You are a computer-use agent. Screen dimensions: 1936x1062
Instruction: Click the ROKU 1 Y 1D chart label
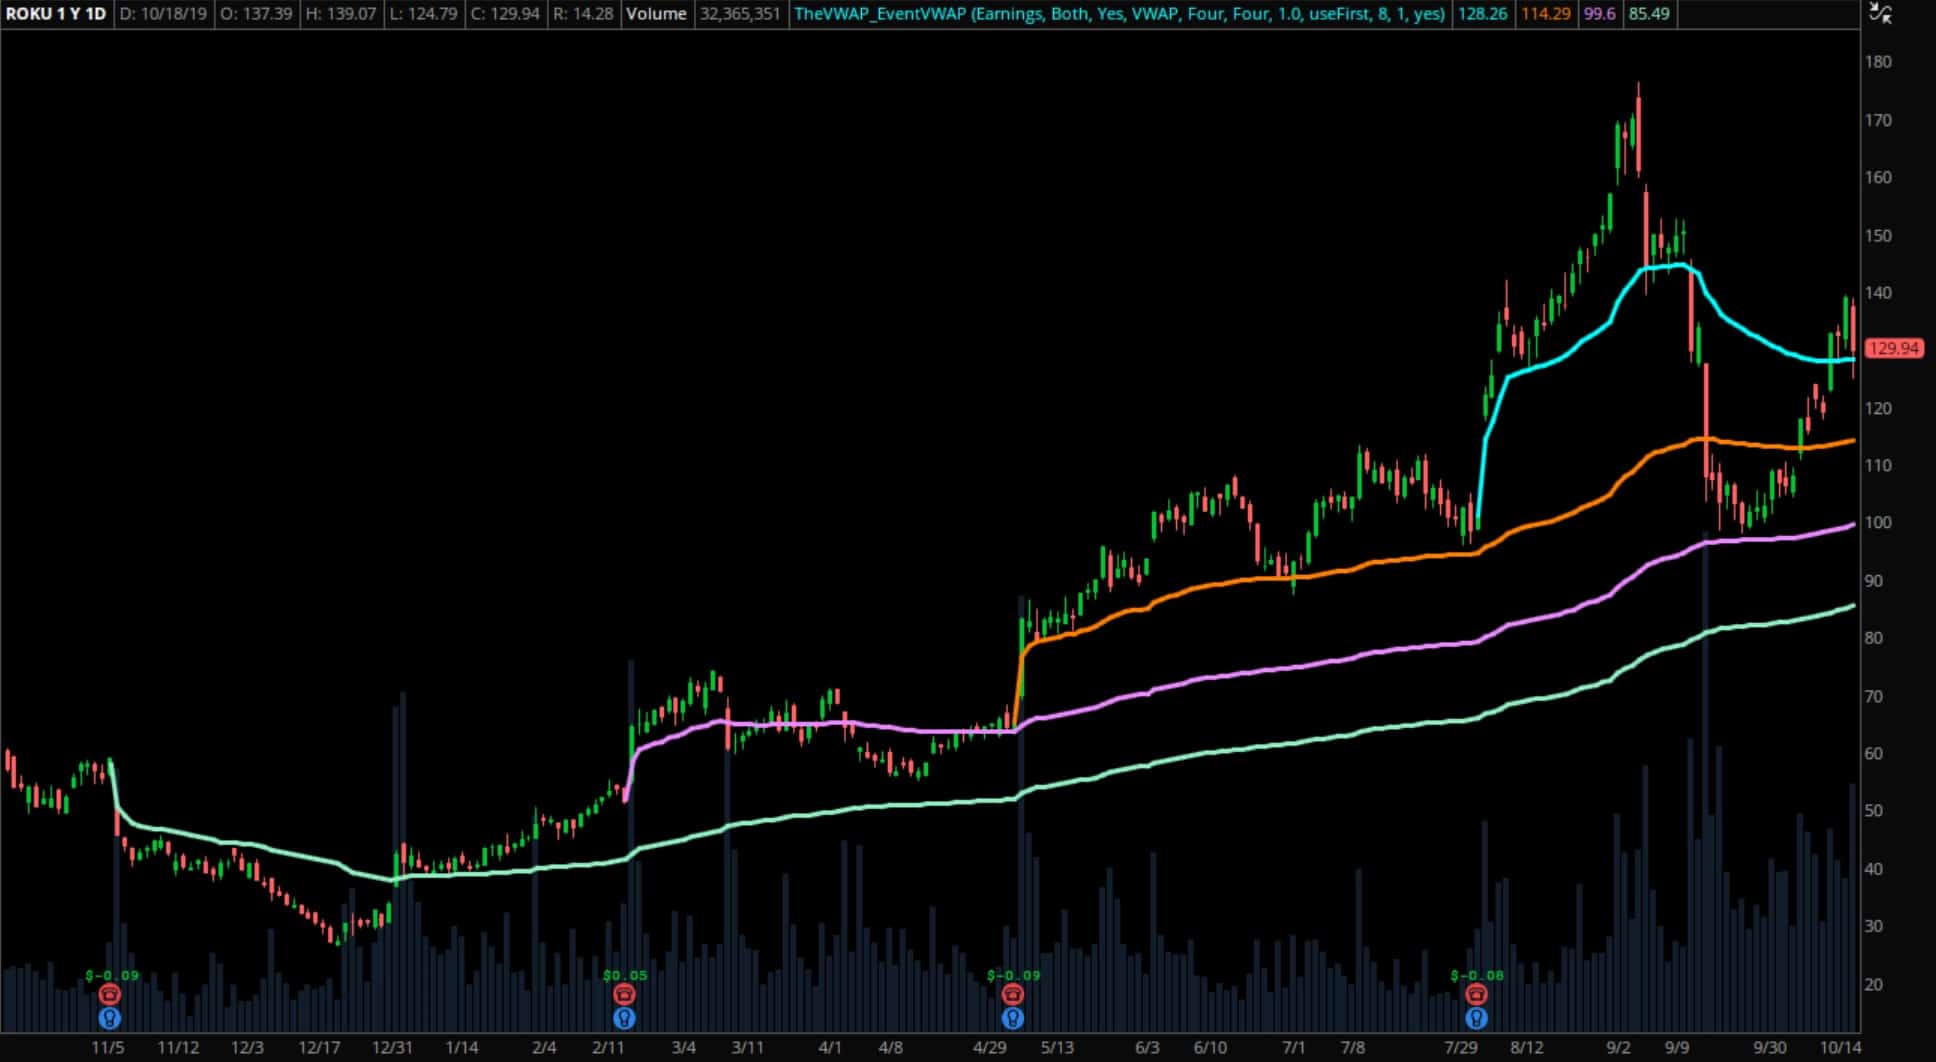click(56, 14)
